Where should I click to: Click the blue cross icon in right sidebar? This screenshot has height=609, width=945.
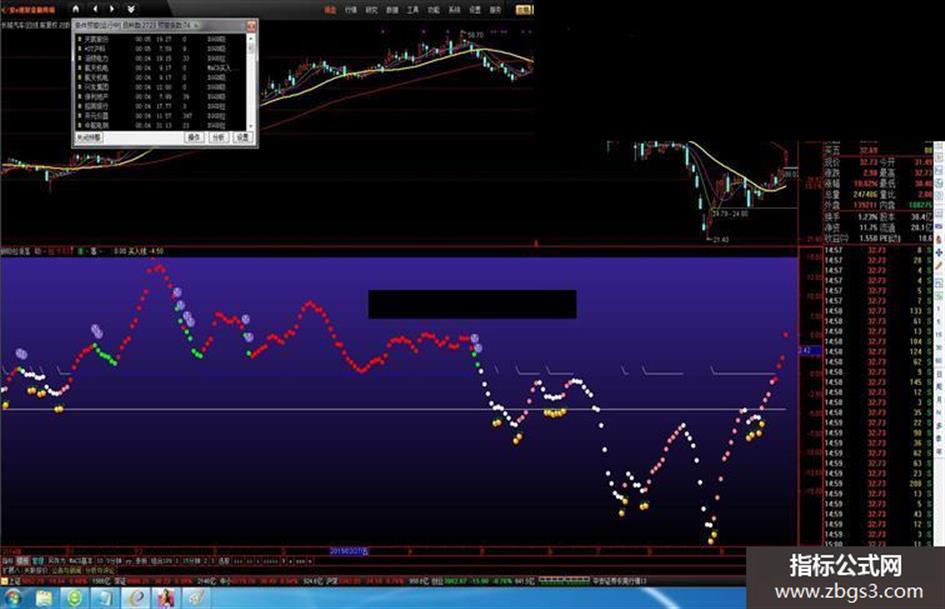coord(939,252)
